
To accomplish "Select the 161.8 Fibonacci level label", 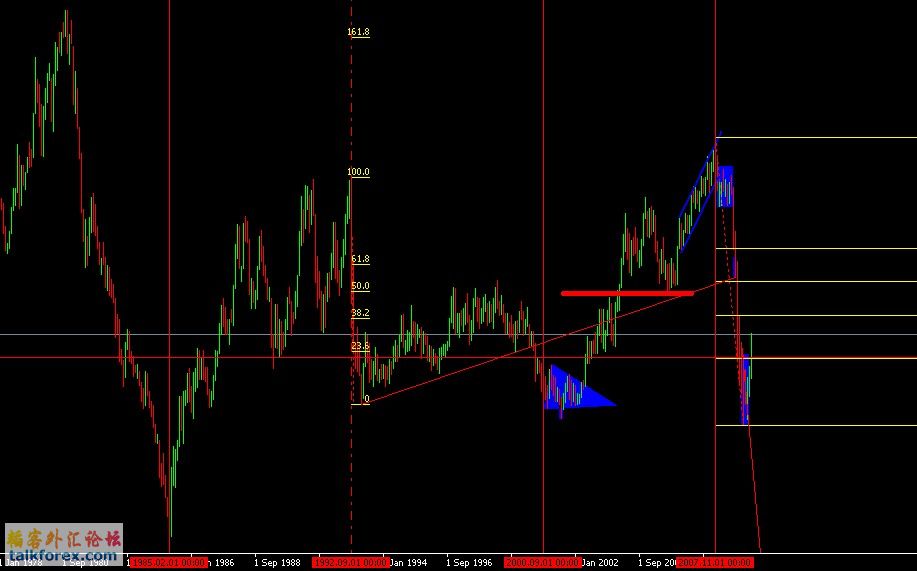I will click(x=358, y=32).
